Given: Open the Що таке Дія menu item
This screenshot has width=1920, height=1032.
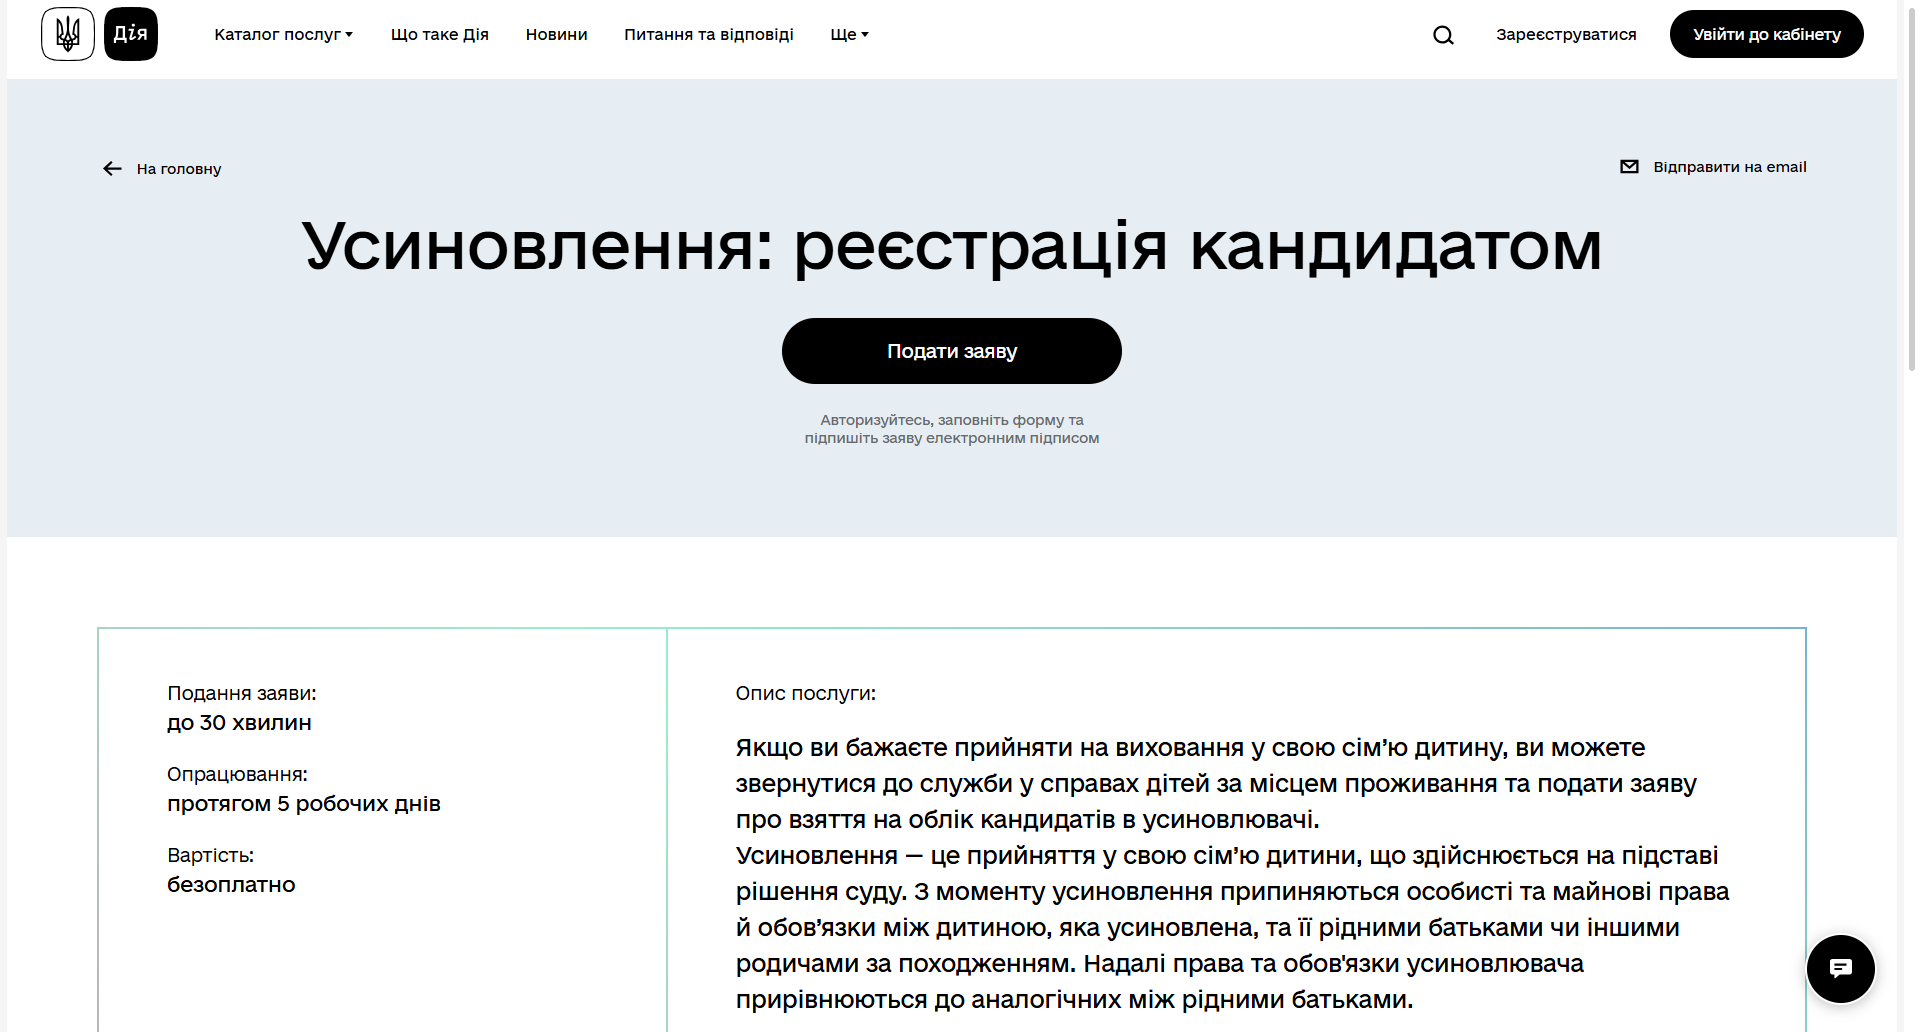Looking at the screenshot, I should pos(440,34).
